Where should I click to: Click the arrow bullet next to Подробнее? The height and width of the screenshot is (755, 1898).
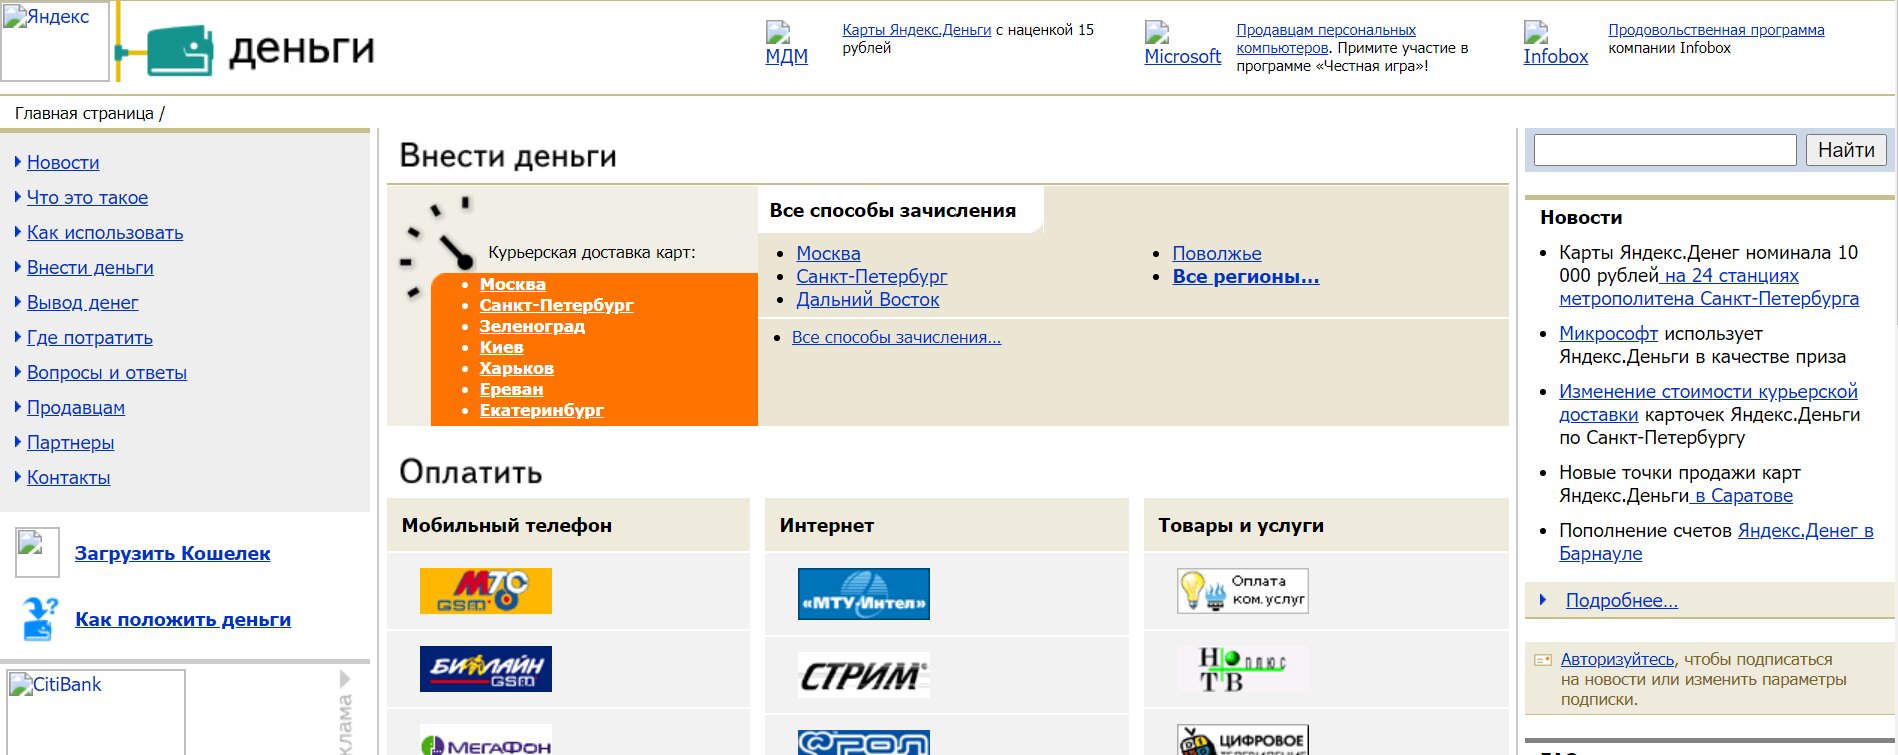pyautogui.click(x=1543, y=600)
